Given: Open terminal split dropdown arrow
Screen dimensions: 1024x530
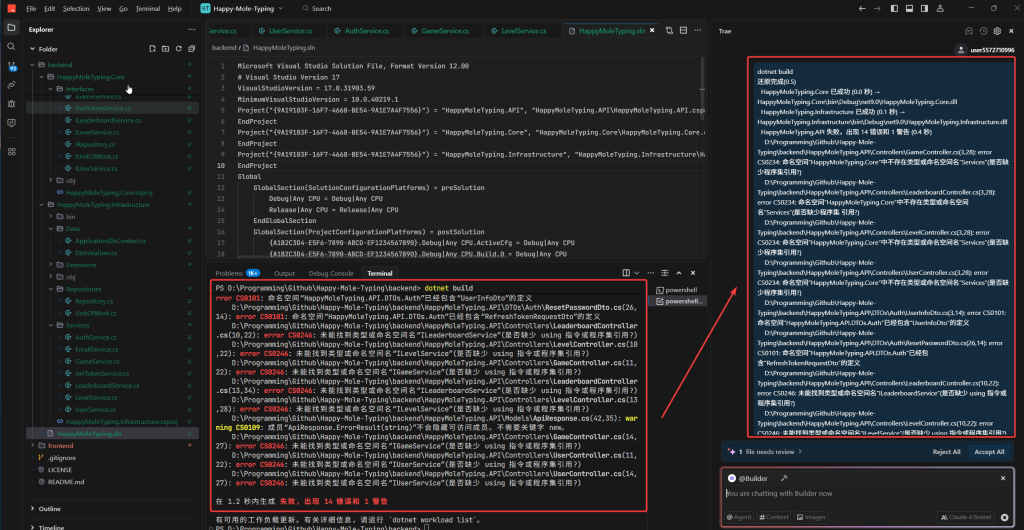Looking at the screenshot, I should [x=635, y=273].
